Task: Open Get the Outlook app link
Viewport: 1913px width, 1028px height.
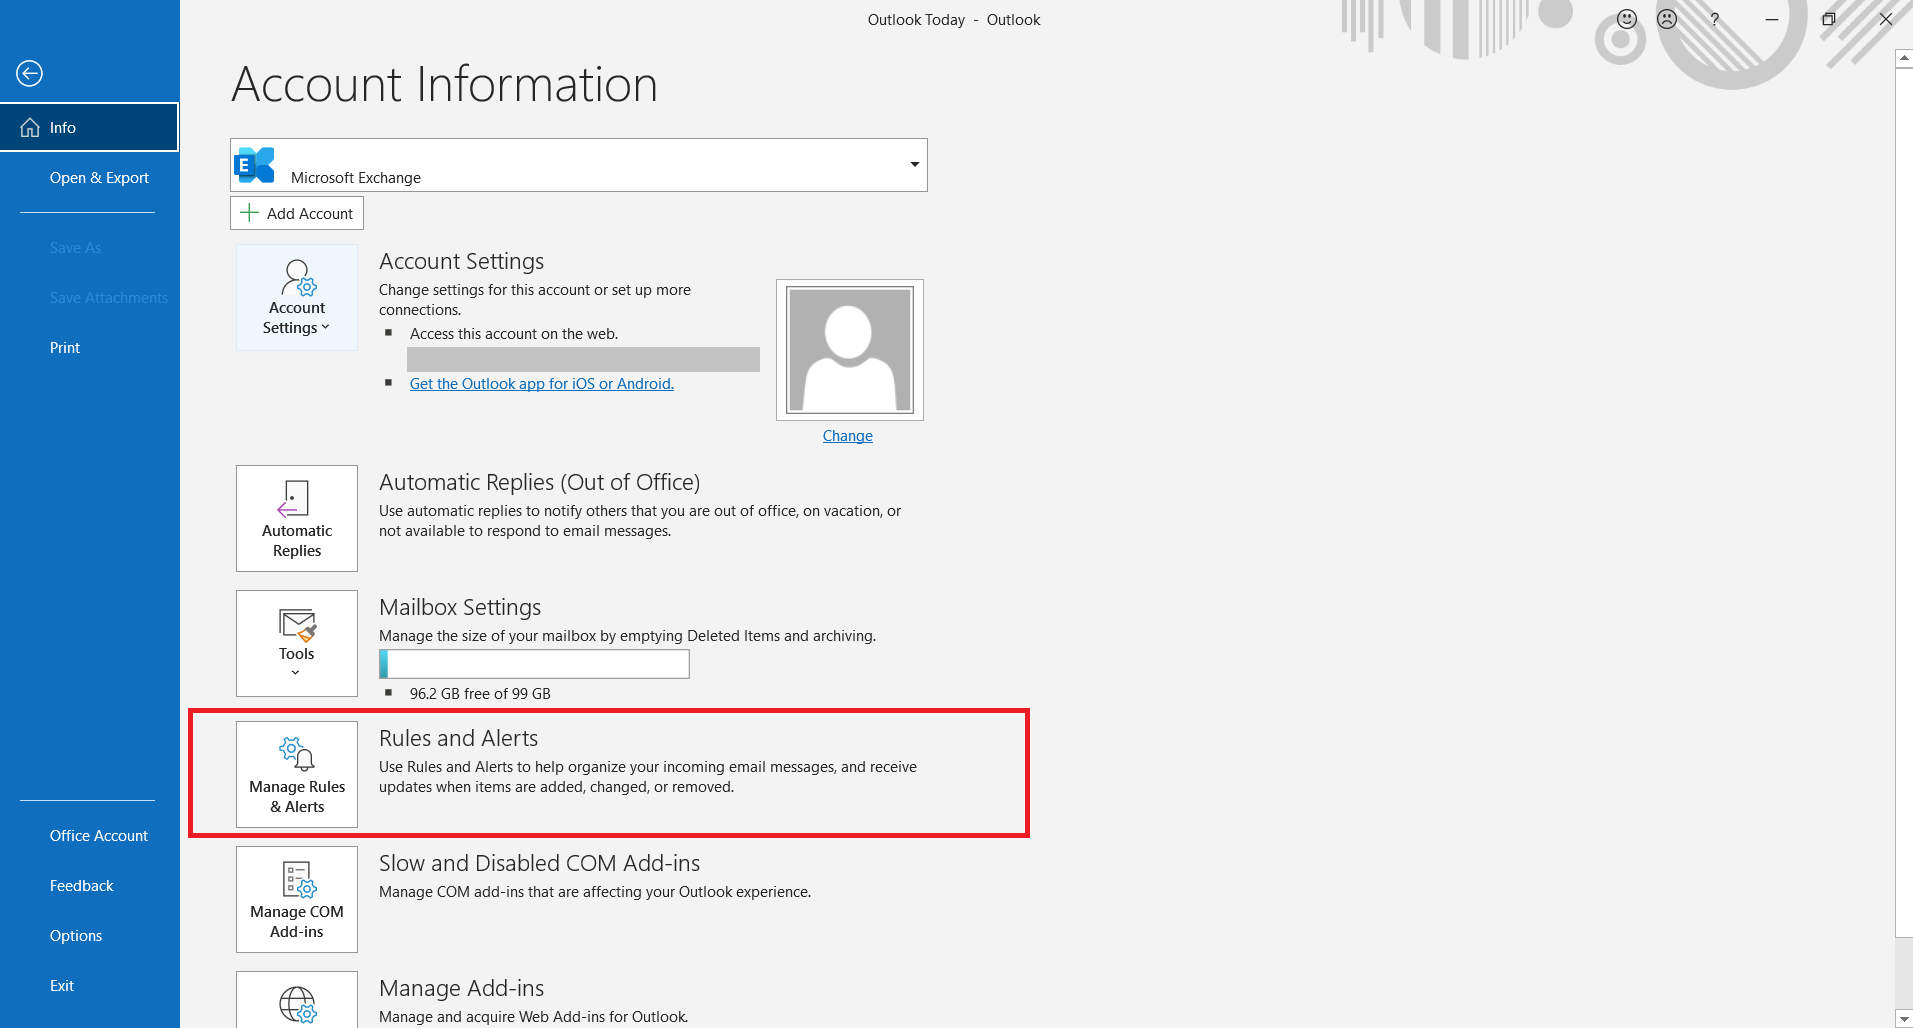Action: coord(541,383)
